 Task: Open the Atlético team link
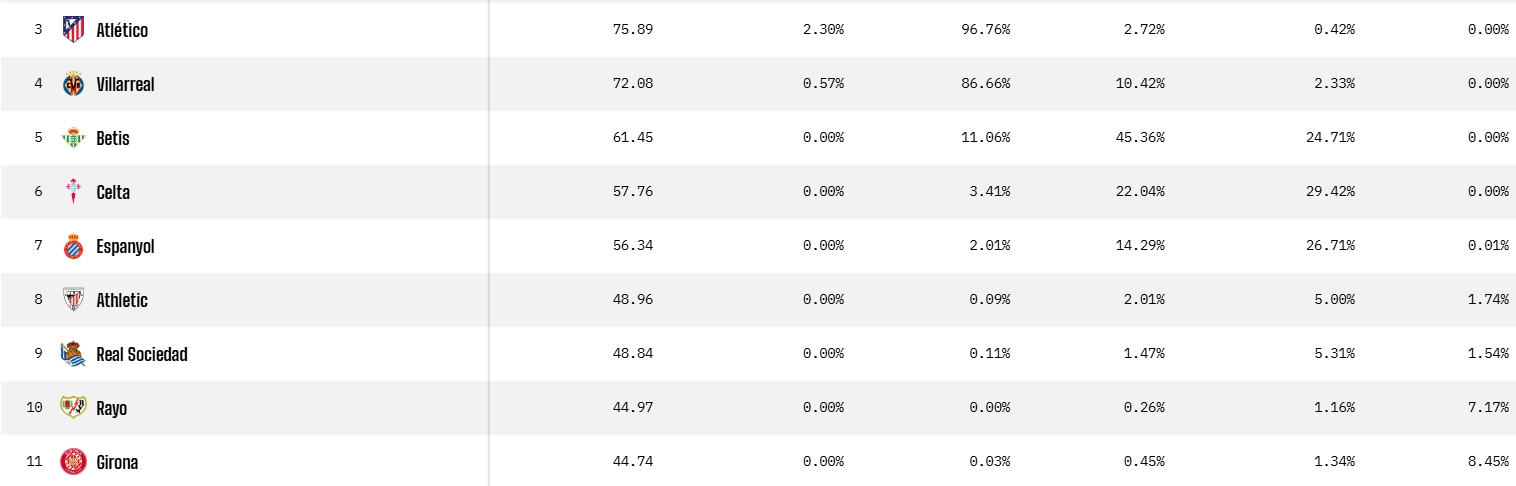tap(122, 30)
